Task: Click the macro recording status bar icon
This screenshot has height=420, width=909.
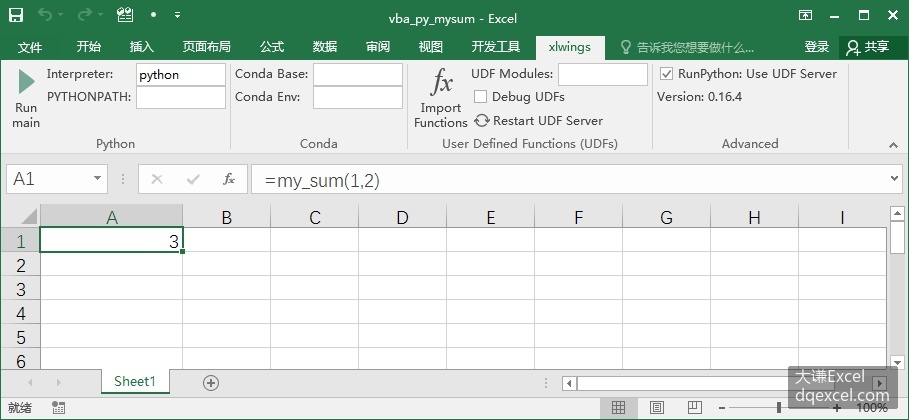Action: pyautogui.click(x=59, y=407)
